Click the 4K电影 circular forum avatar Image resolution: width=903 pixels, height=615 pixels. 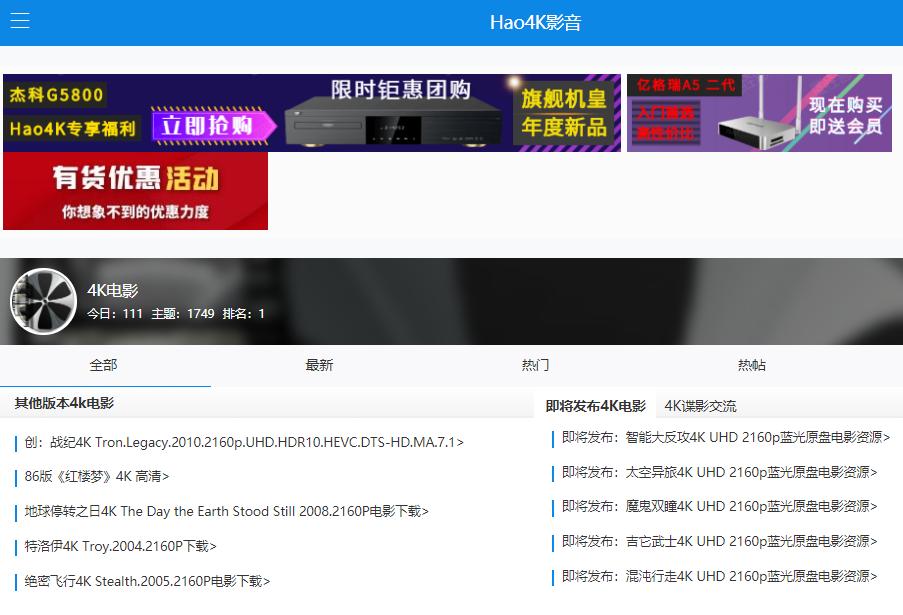(x=43, y=300)
